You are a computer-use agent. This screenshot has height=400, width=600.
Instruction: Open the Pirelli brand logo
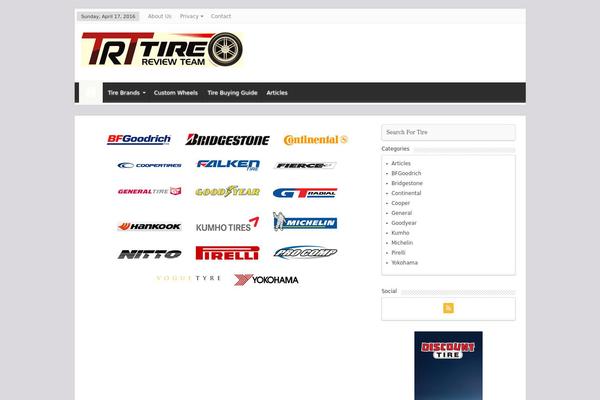227,253
